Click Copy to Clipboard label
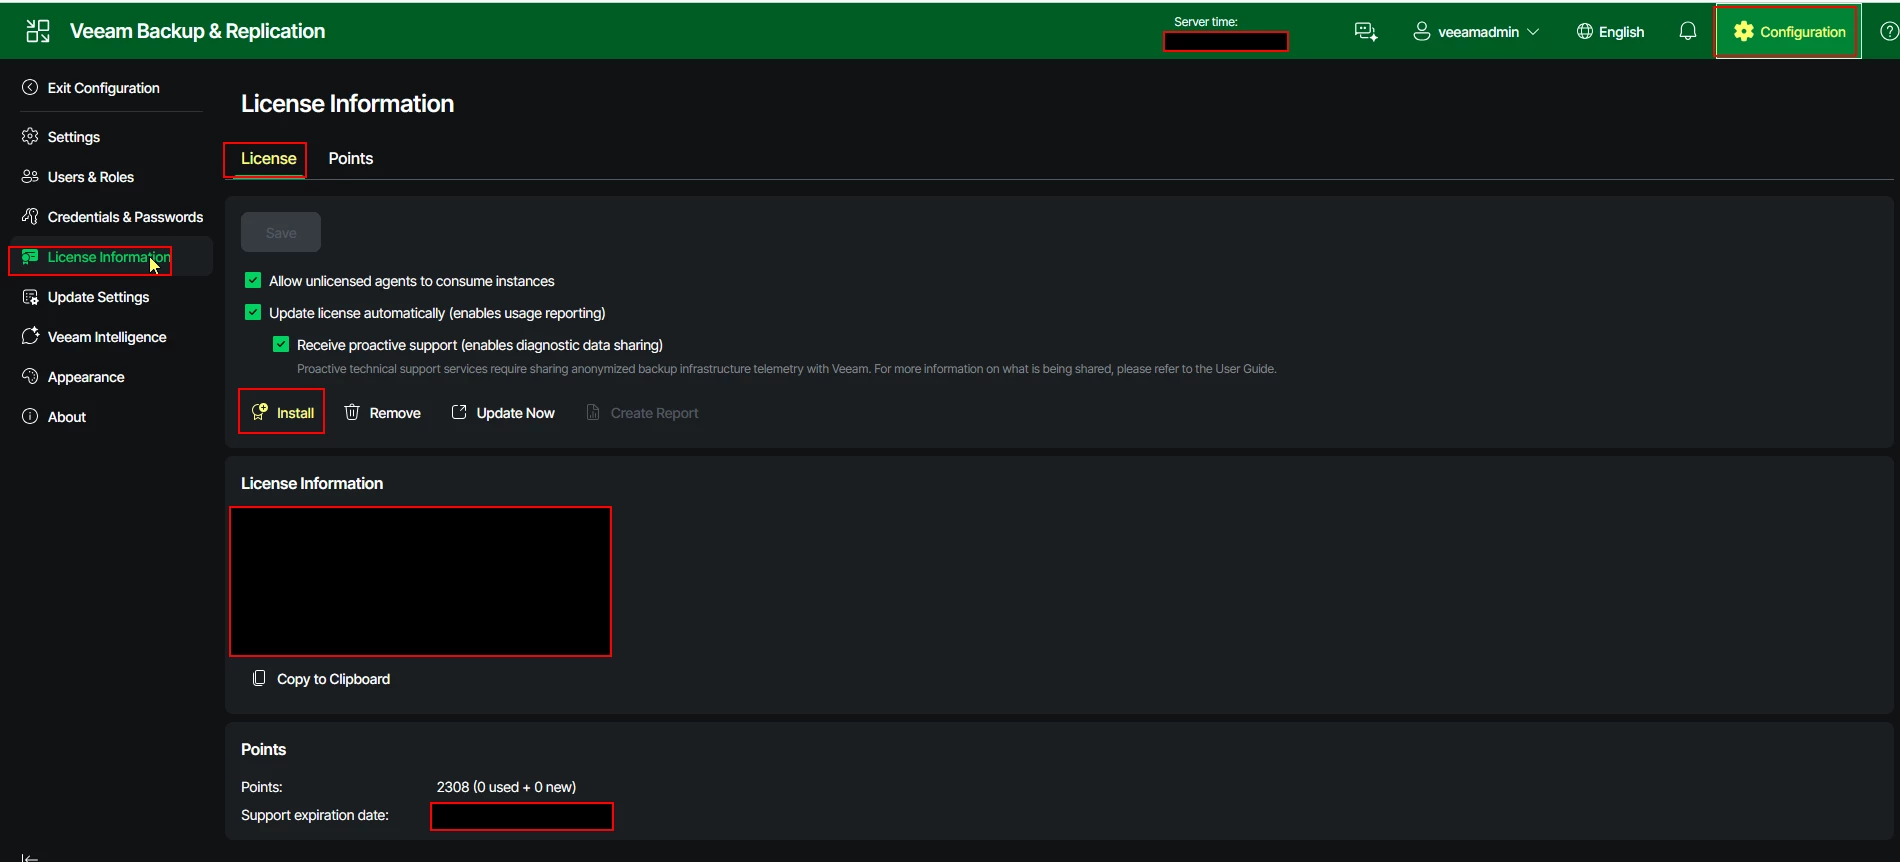 pyautogui.click(x=333, y=679)
